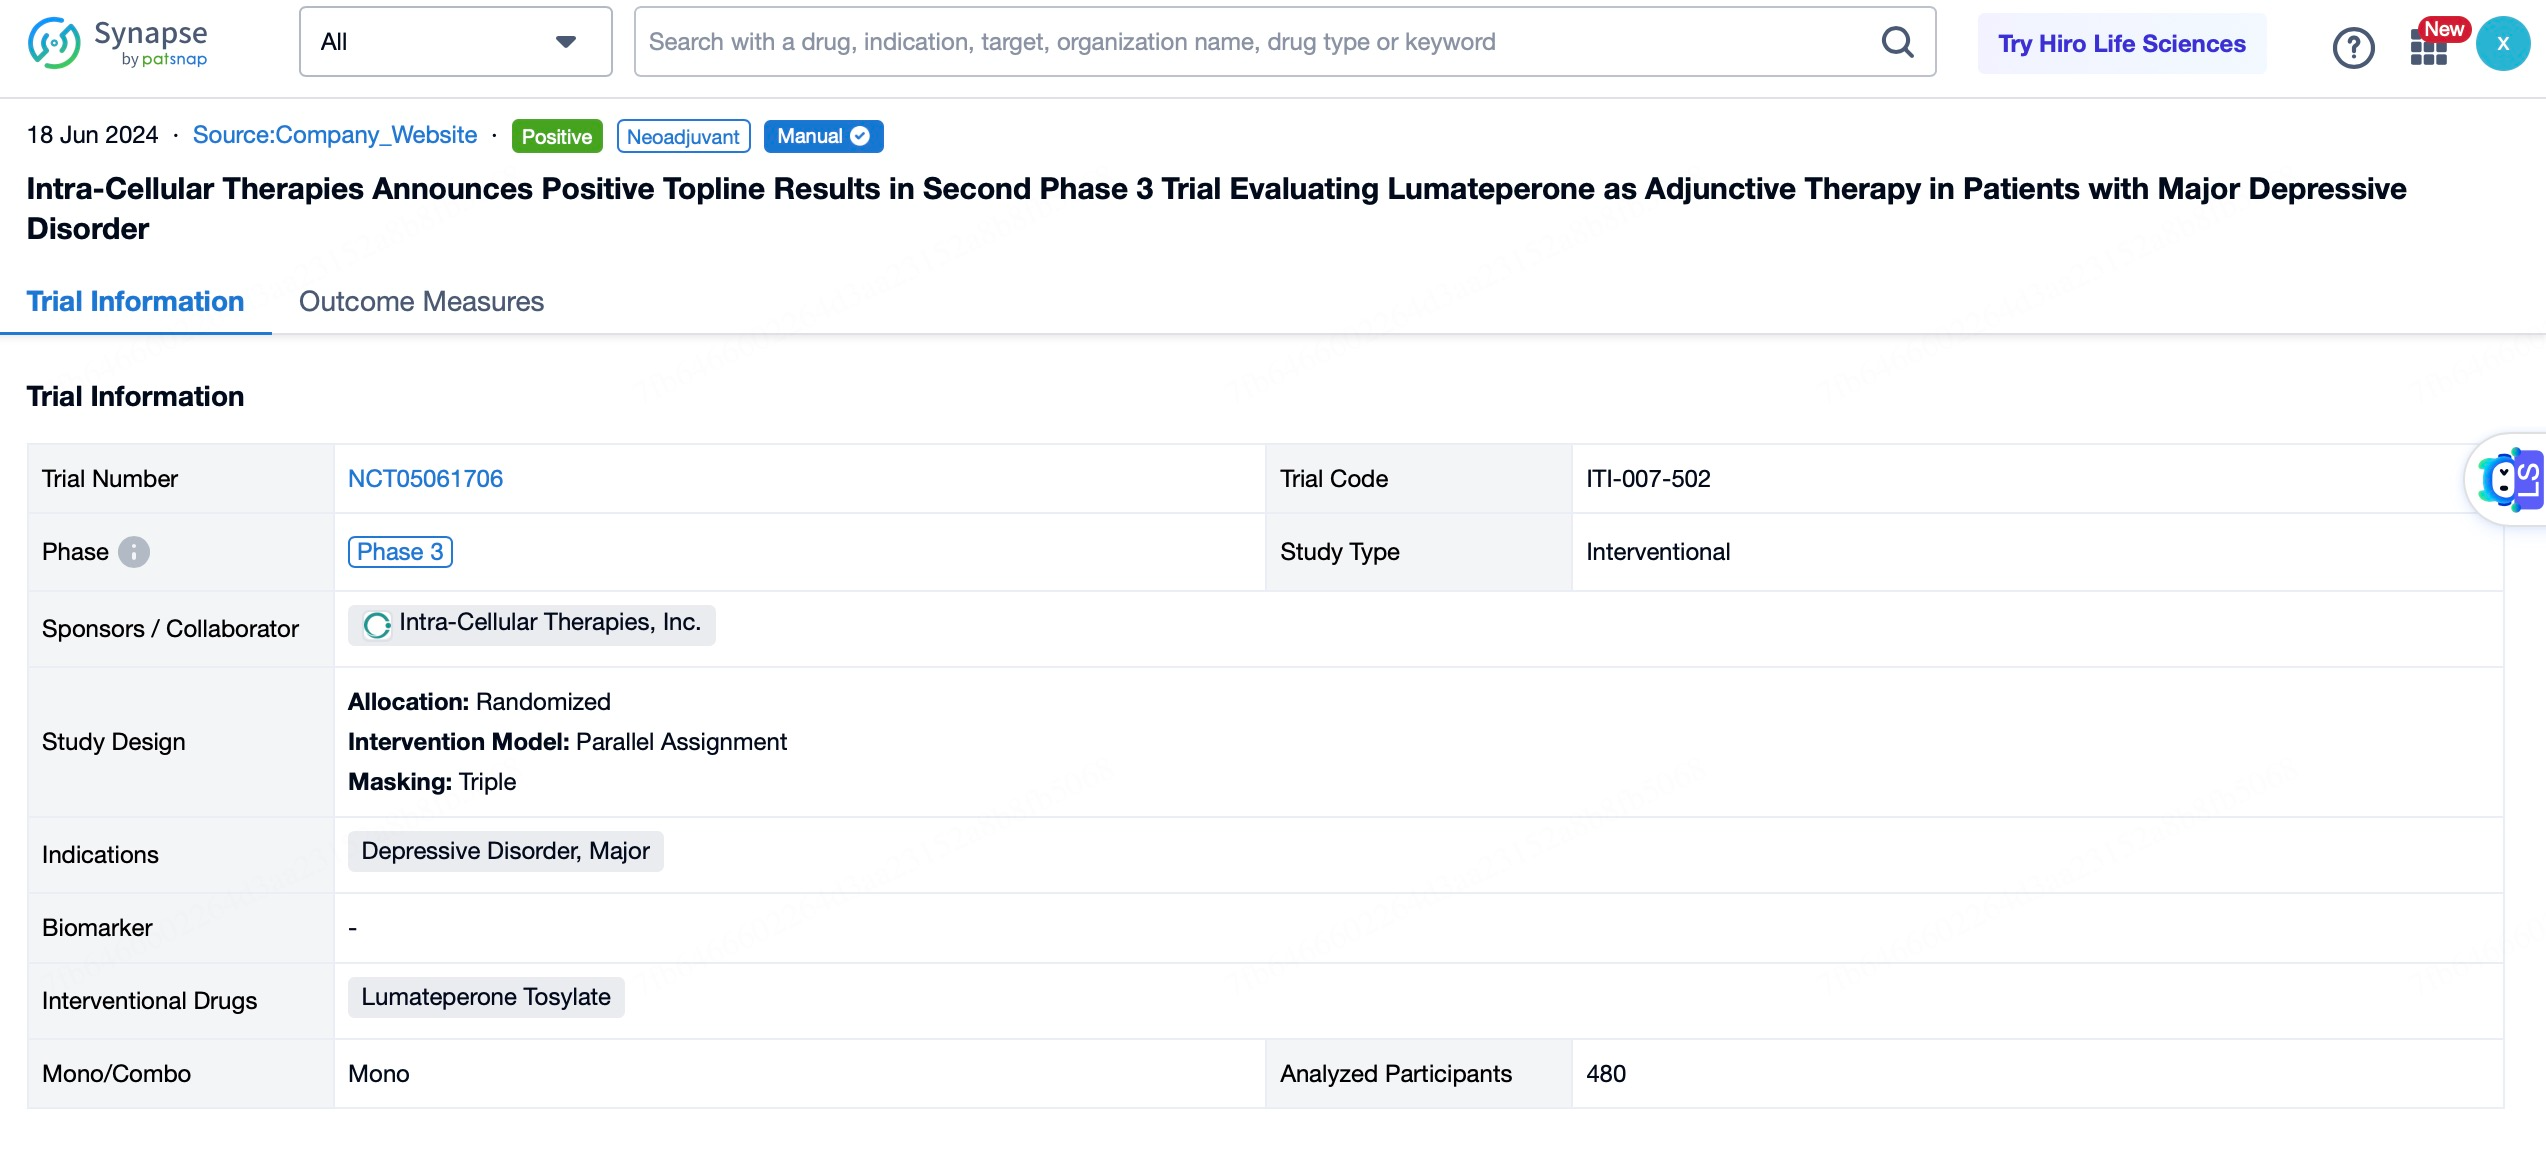Click the Intra-Cellular Therapies spinner icon
Screen dimensions: 2546x1174
click(x=375, y=624)
